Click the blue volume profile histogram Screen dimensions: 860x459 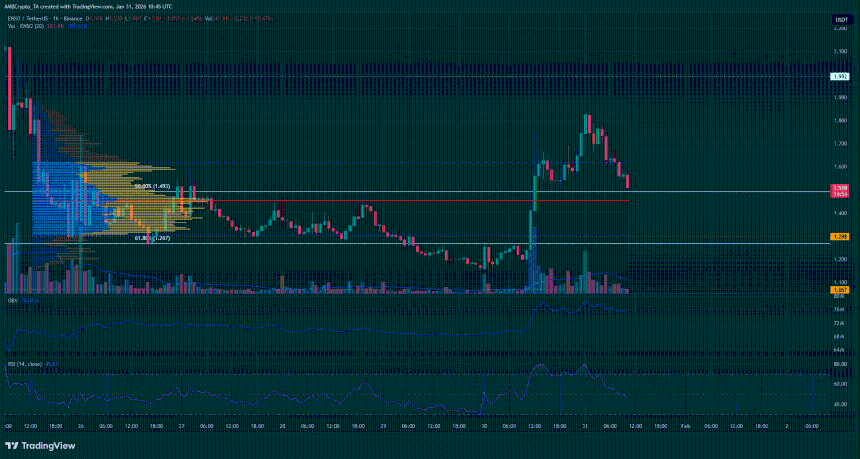click(x=60, y=200)
